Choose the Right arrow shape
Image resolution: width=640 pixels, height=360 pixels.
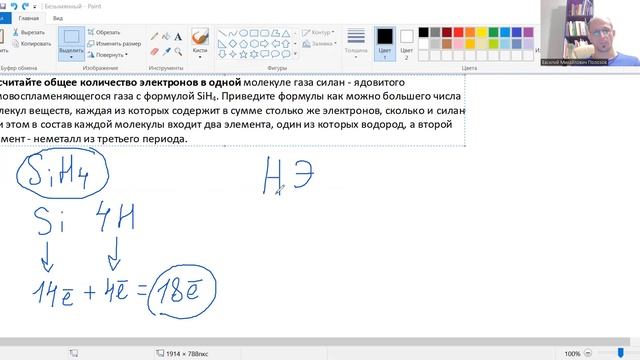(264, 44)
